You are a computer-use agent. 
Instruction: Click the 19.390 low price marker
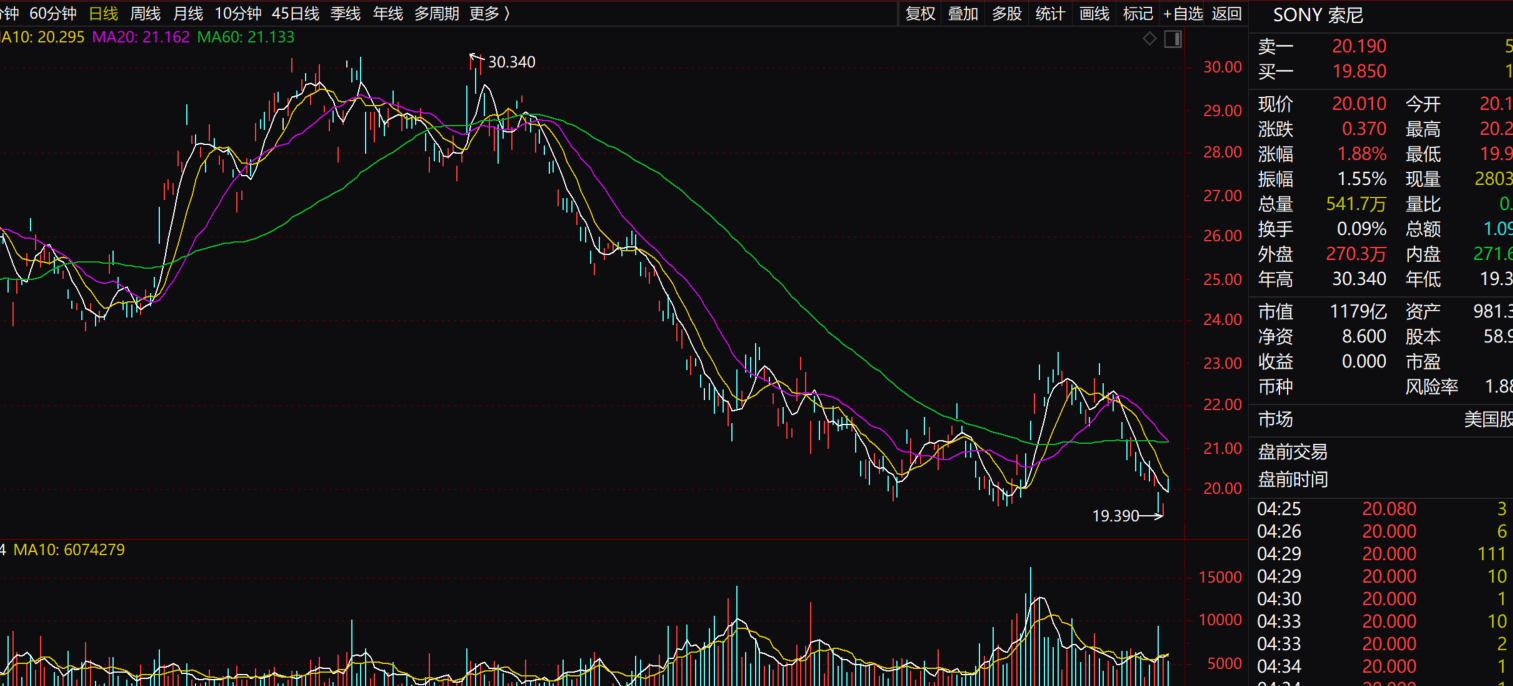[1116, 516]
